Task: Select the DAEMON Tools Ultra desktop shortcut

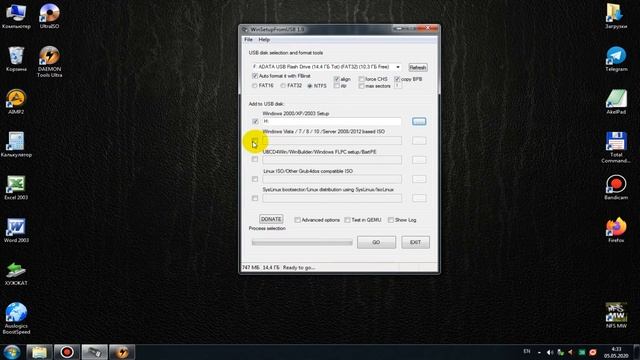Action: [49, 62]
